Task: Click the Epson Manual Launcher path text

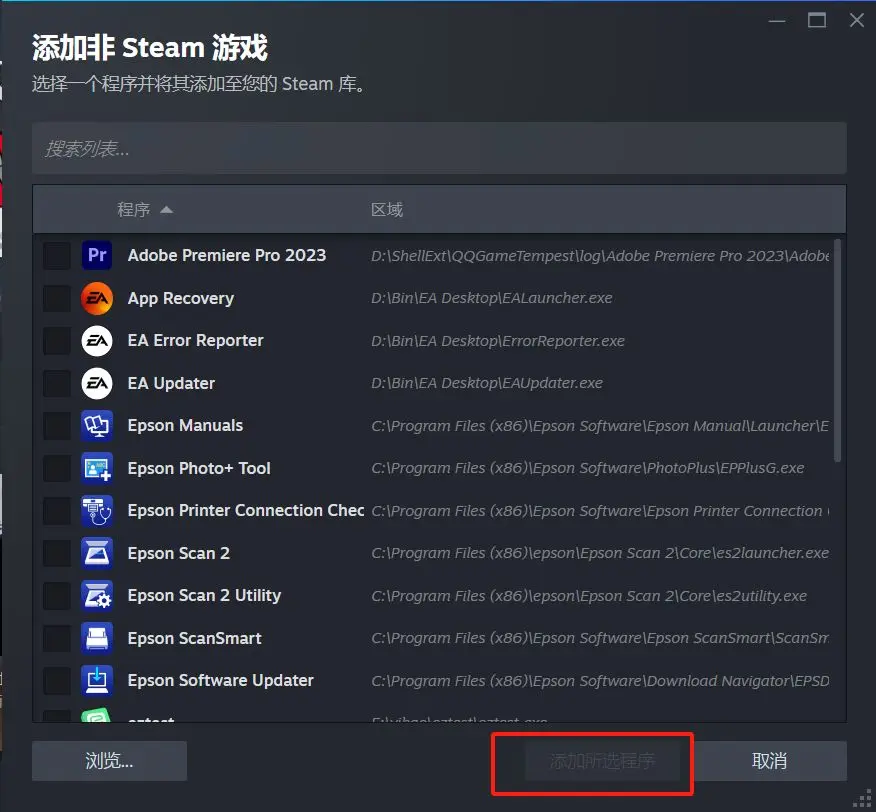Action: (x=600, y=426)
